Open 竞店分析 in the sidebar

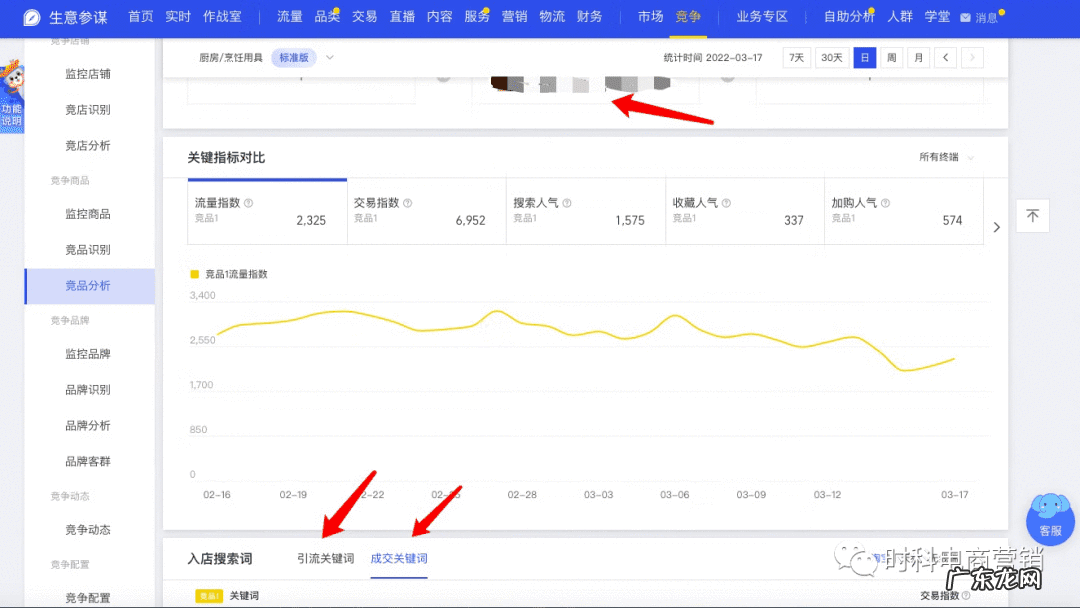tap(90, 145)
